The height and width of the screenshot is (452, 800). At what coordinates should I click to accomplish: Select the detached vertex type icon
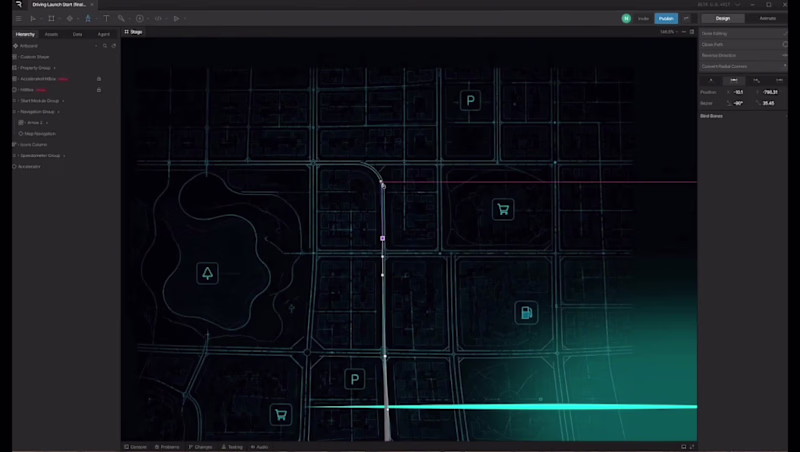coord(756,80)
